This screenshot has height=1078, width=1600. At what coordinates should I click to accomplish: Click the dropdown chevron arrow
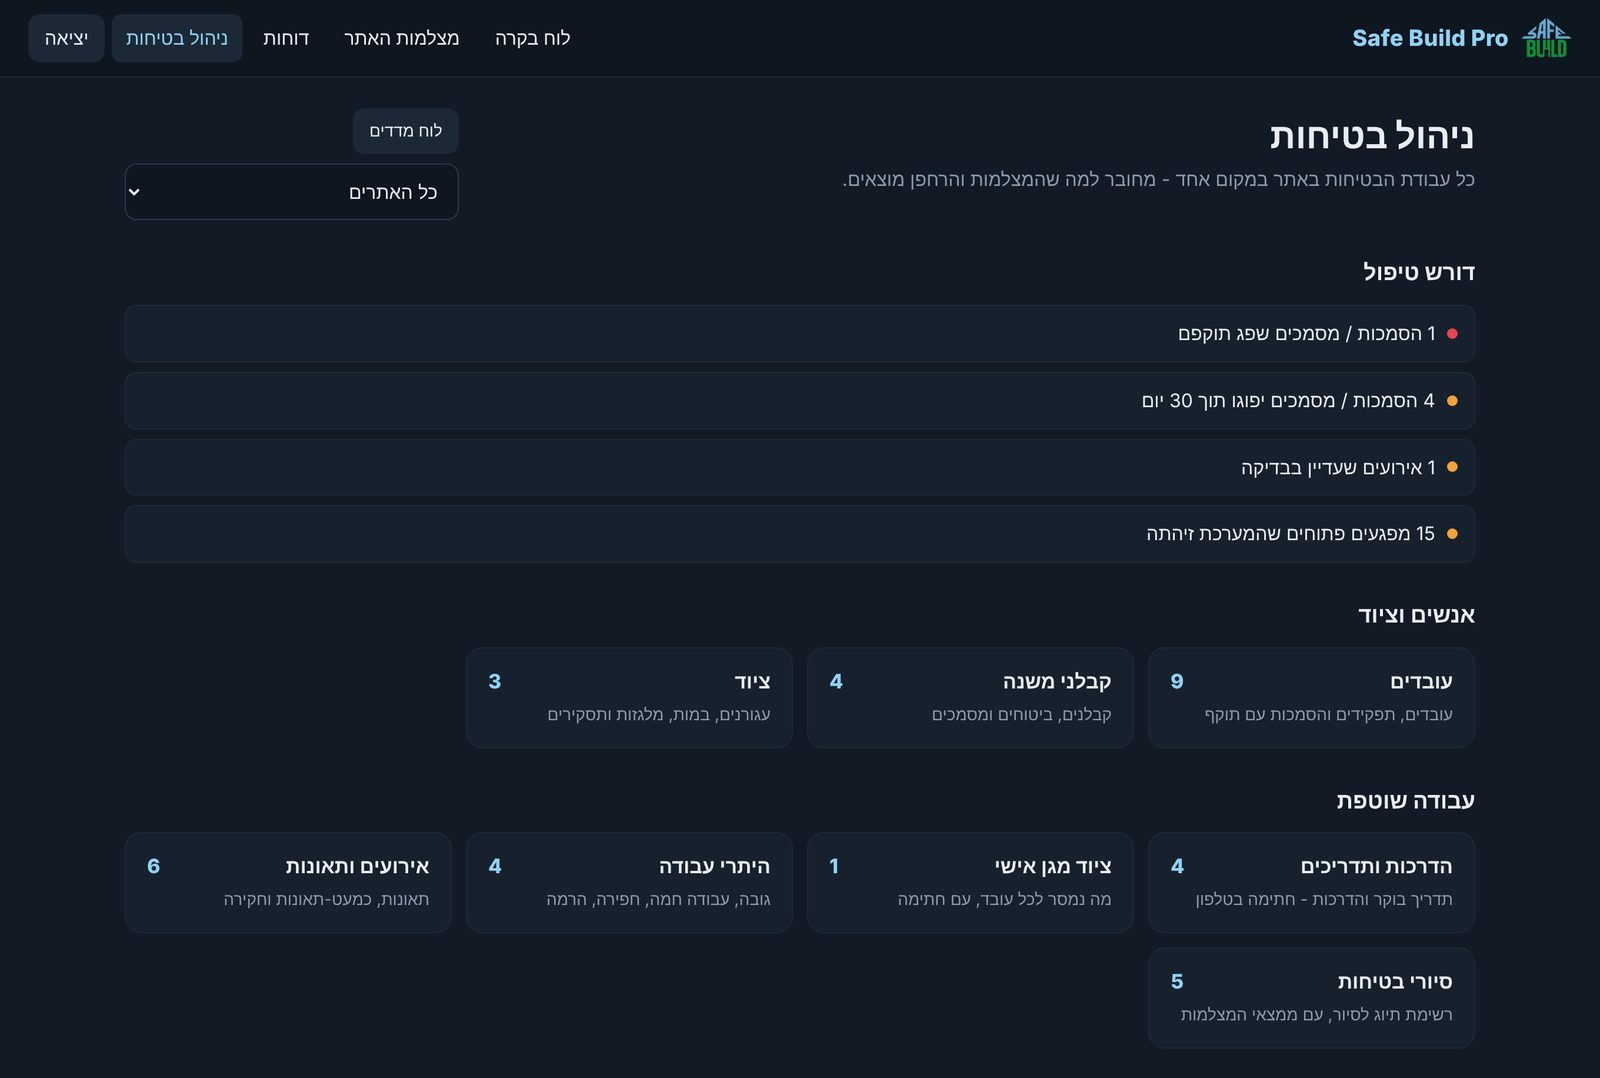[x=135, y=192]
